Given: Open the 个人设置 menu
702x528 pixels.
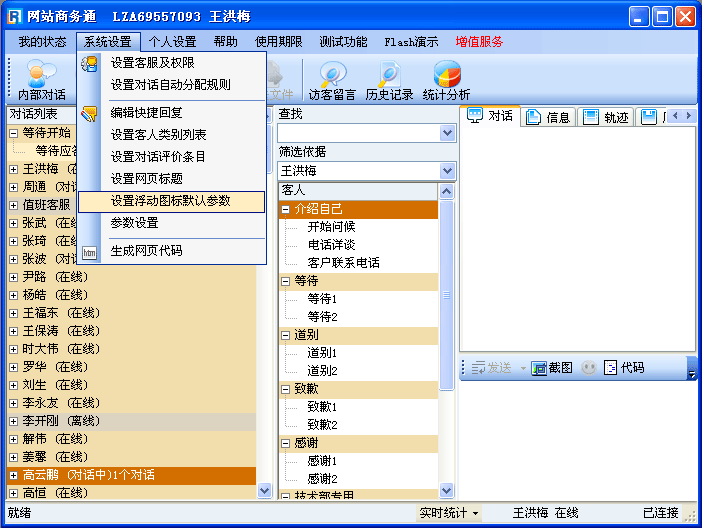Looking at the screenshot, I should (x=172, y=42).
